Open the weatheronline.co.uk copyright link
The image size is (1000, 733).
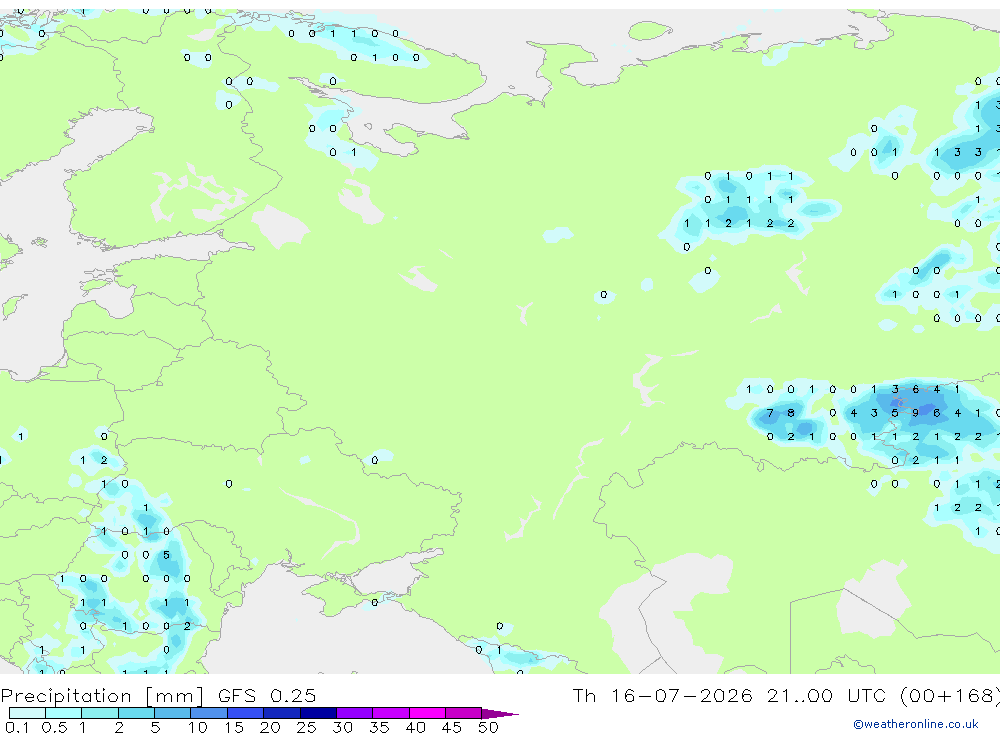pyautogui.click(x=915, y=724)
